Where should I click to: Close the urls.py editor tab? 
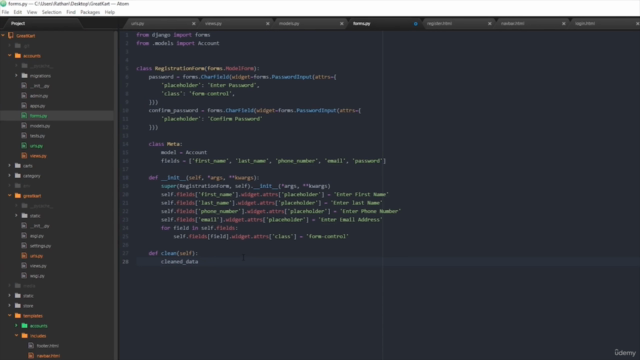point(193,24)
